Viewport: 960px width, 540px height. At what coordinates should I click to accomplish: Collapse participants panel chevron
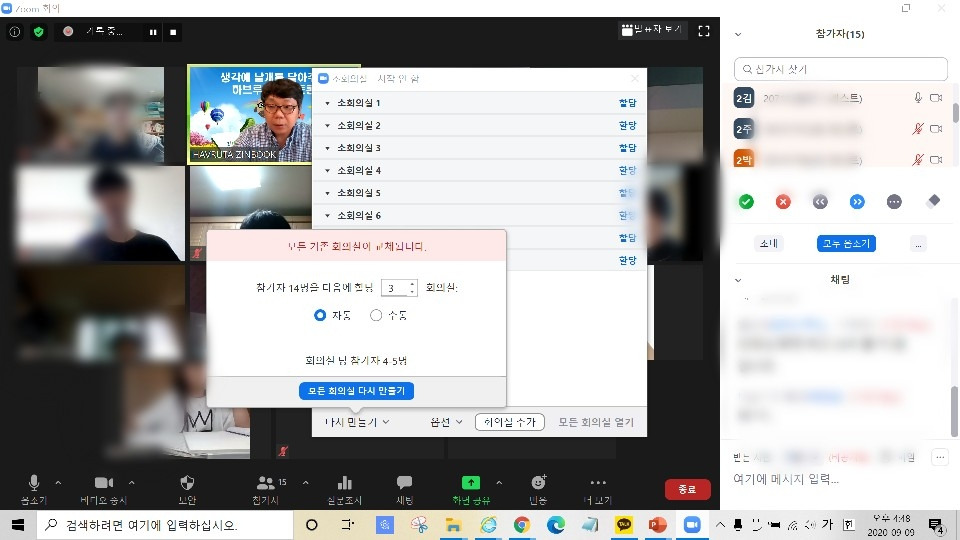[738, 34]
